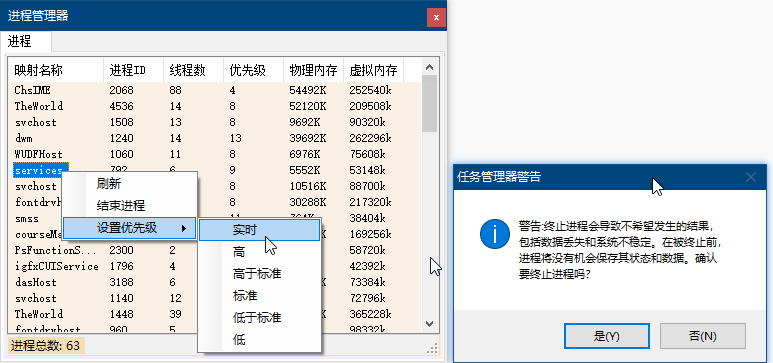Select the svchost process with ID 1508

point(214,122)
